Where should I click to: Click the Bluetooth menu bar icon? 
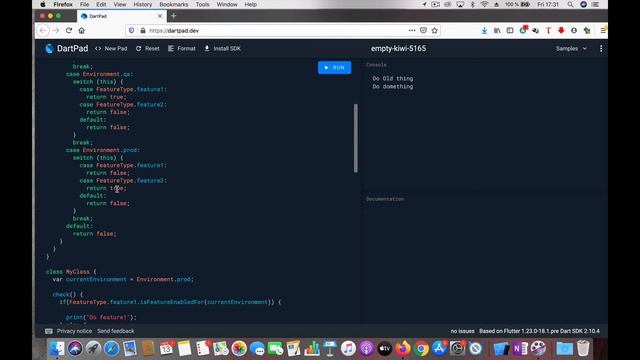coord(473,4)
